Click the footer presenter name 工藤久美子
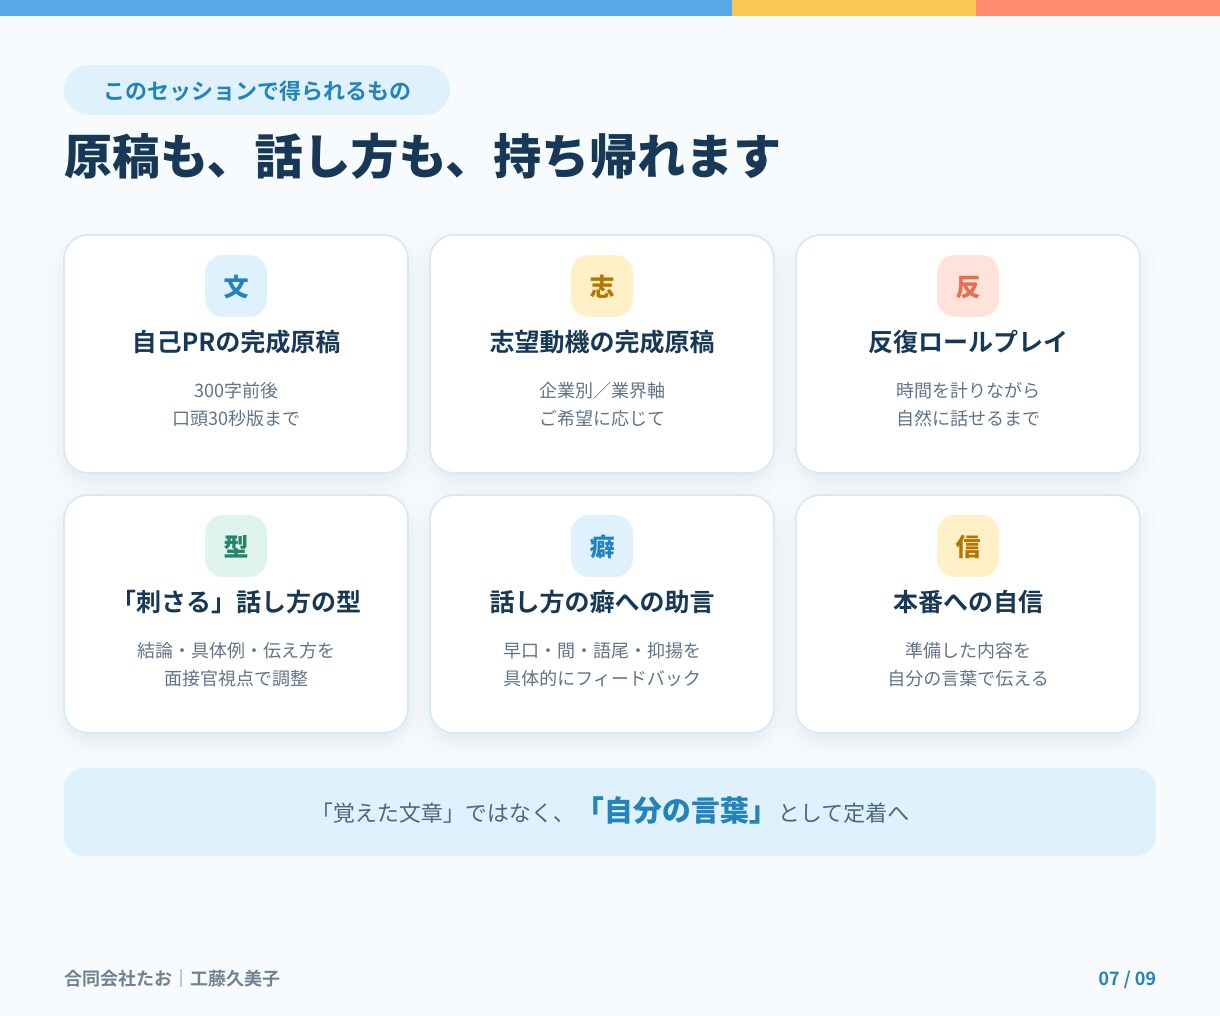This screenshot has width=1220, height=1016. 235,978
